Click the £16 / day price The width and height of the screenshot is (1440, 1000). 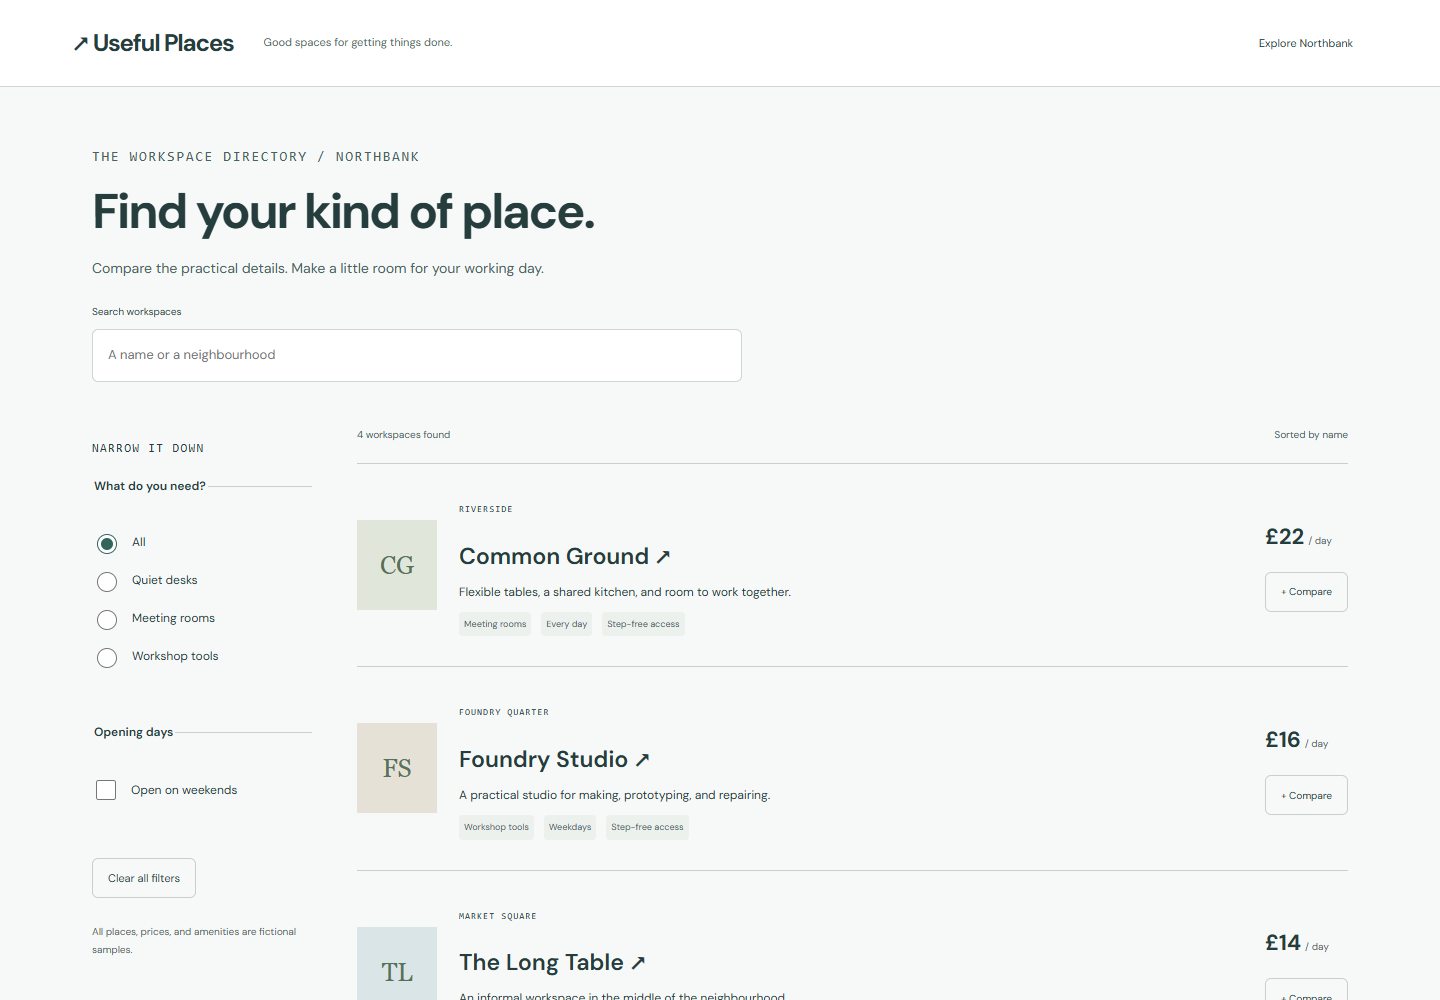point(1297,740)
